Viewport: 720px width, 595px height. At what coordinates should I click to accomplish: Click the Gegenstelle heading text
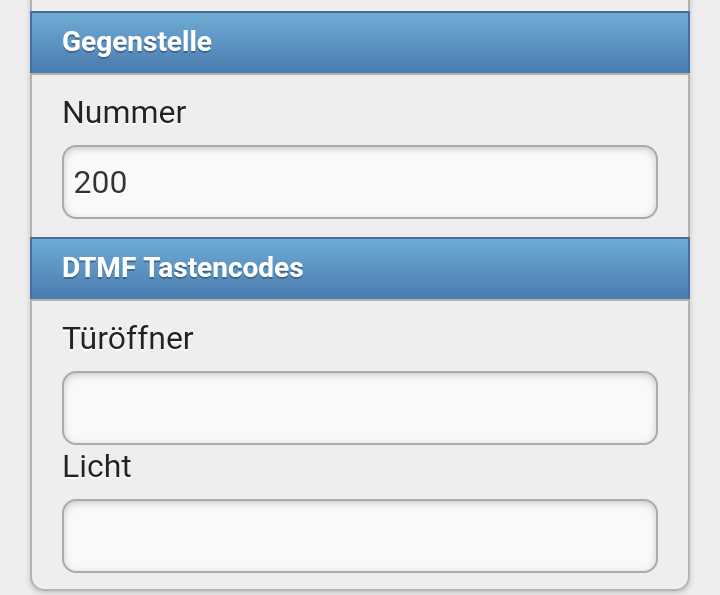137,42
